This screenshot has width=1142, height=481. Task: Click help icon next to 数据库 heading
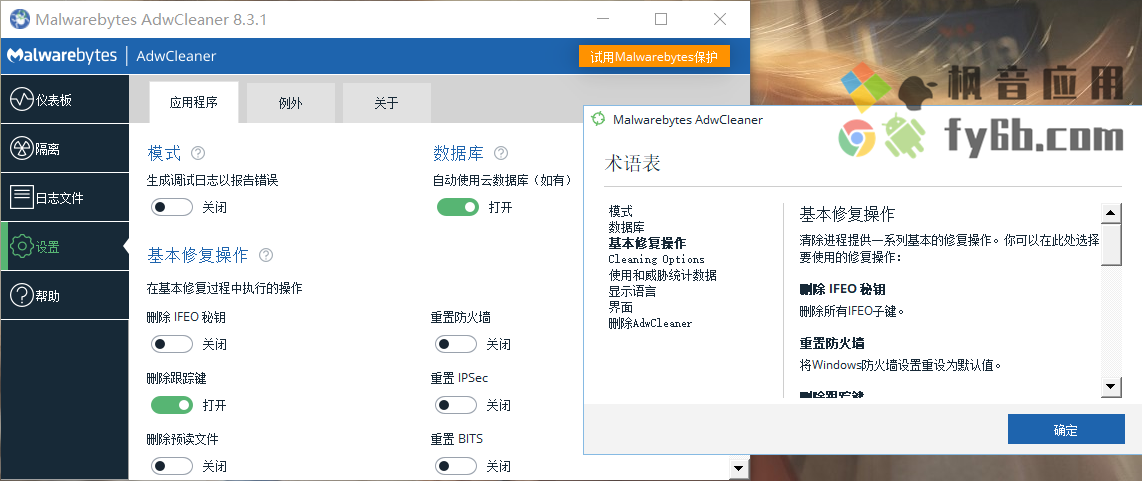point(500,153)
